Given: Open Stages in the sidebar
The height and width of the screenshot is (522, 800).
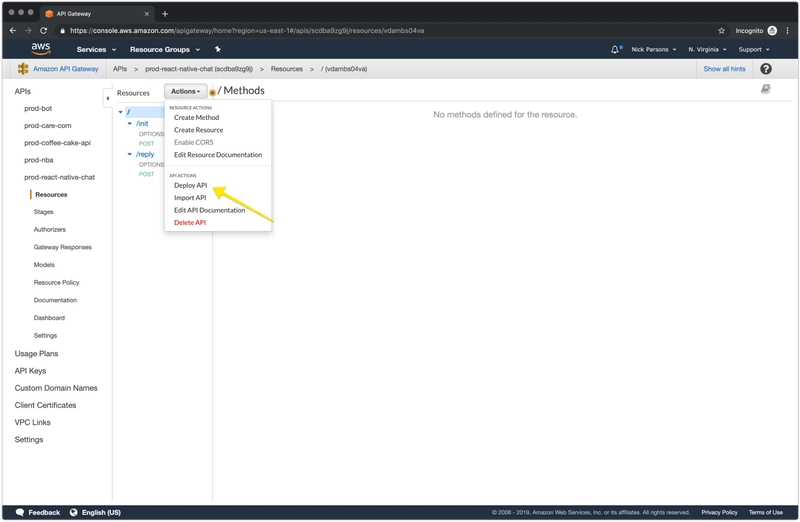Looking at the screenshot, I should tap(43, 212).
